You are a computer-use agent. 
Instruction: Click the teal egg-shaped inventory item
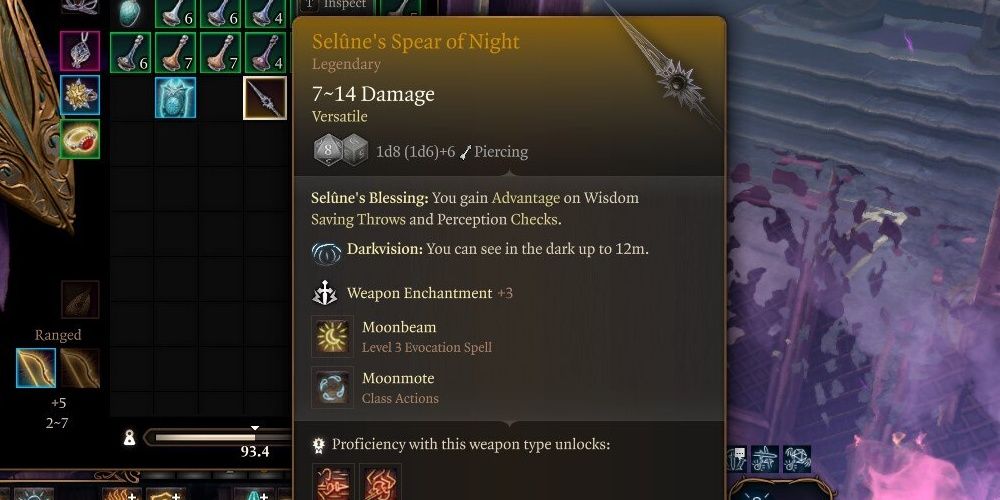click(x=131, y=13)
